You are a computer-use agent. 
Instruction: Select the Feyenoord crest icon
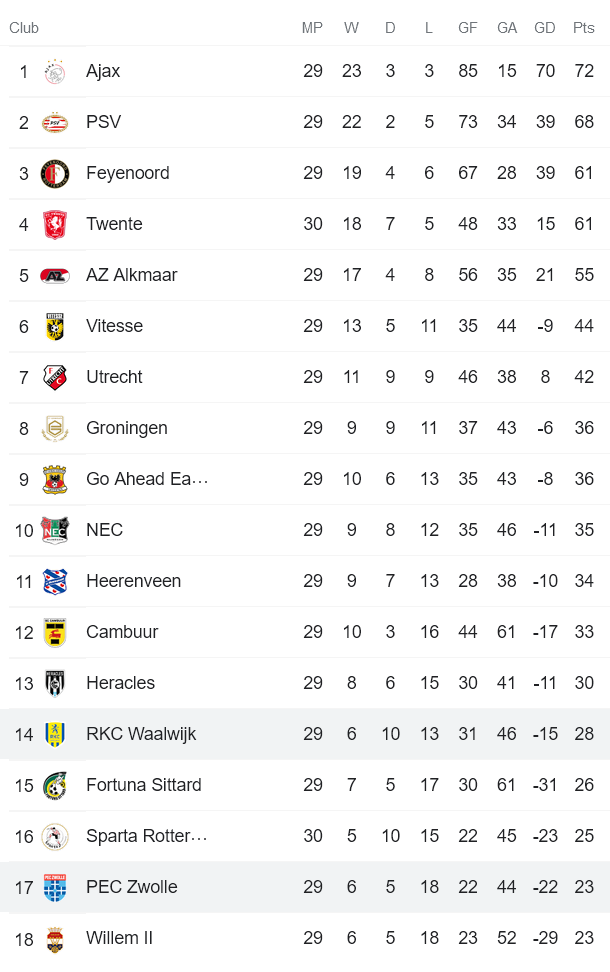[x=55, y=174]
